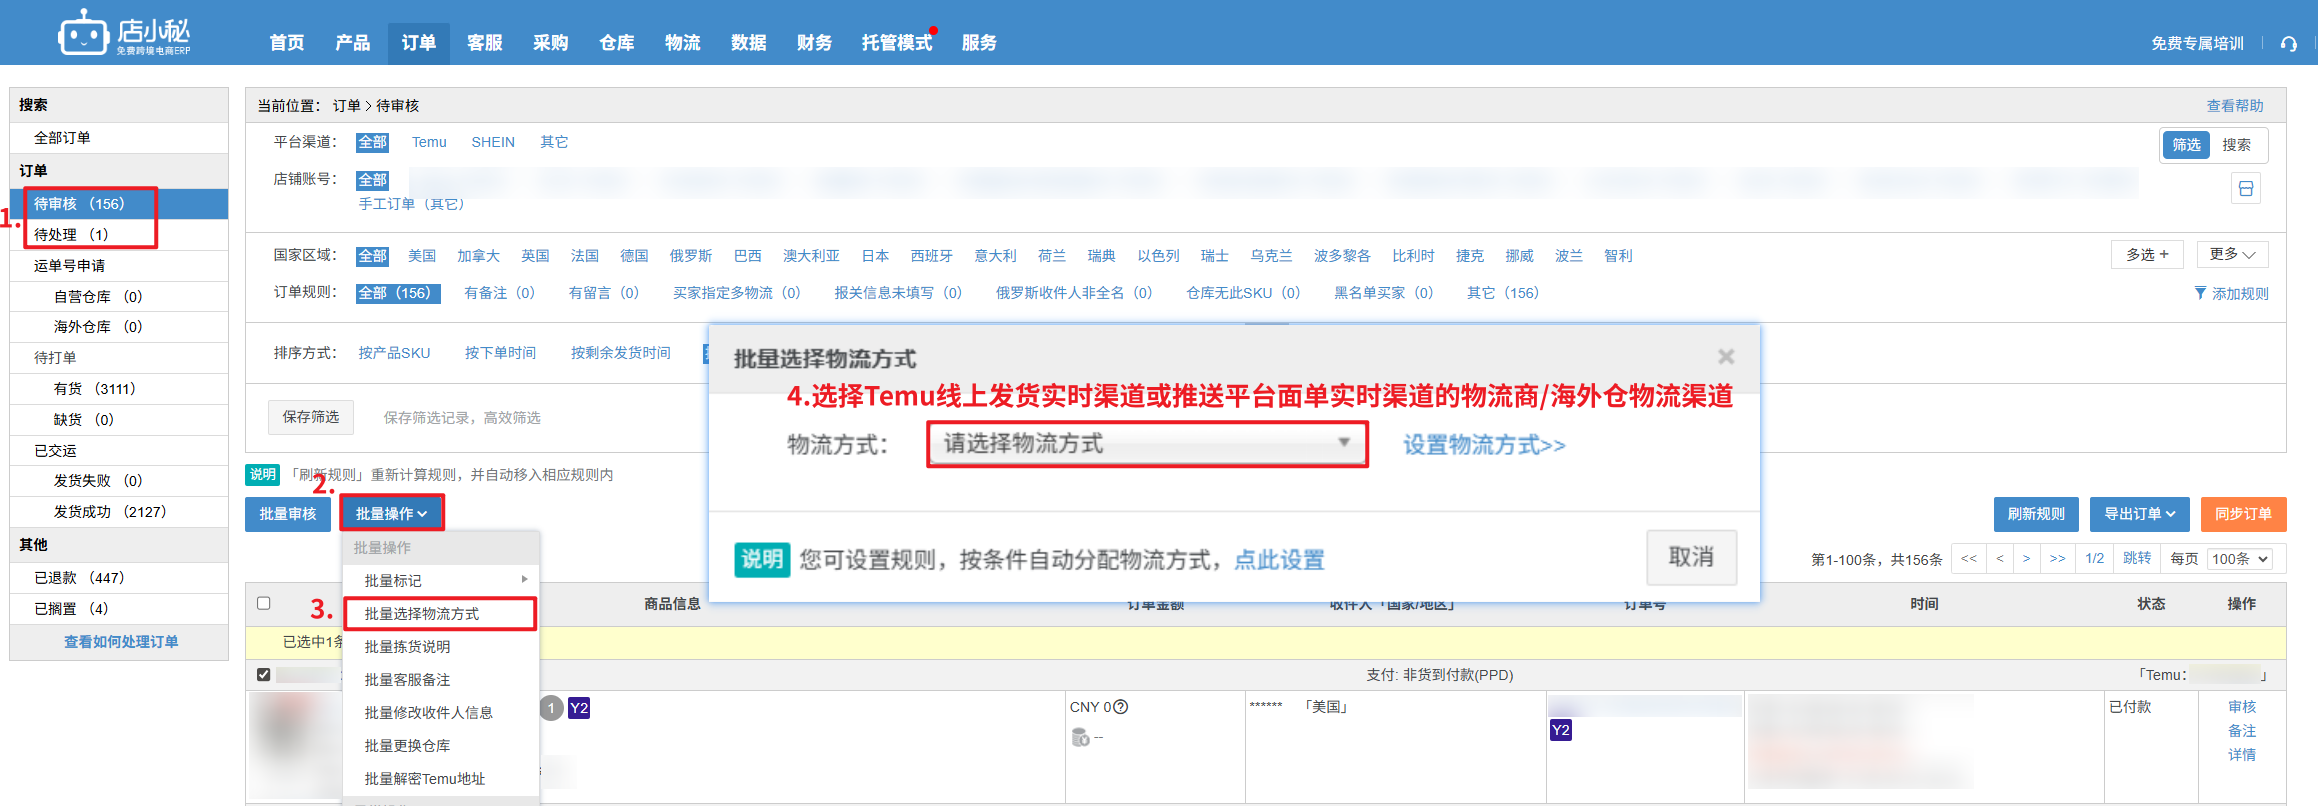This screenshot has width=2318, height=806.
Task: Go to last page with >> arrow
Action: pyautogui.click(x=2057, y=559)
